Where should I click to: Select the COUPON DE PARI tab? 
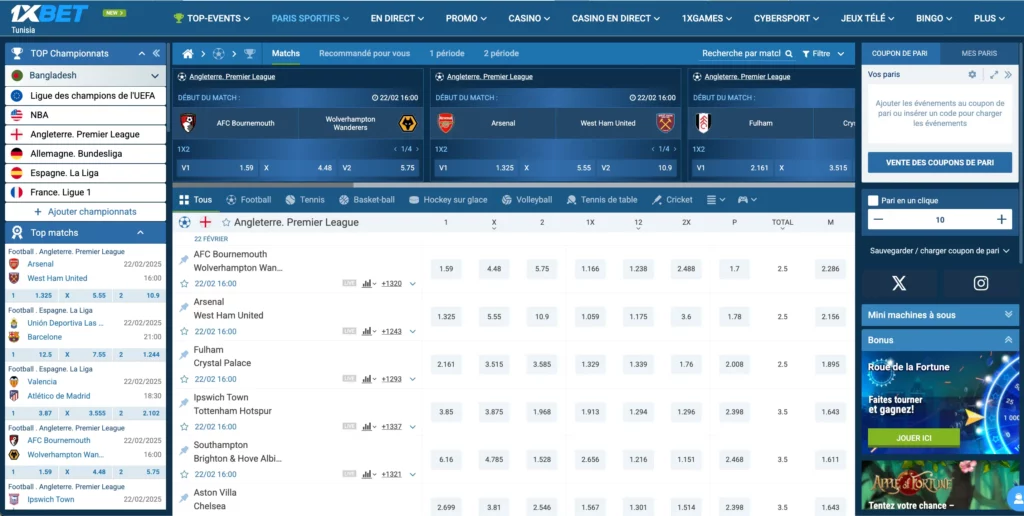(x=899, y=54)
